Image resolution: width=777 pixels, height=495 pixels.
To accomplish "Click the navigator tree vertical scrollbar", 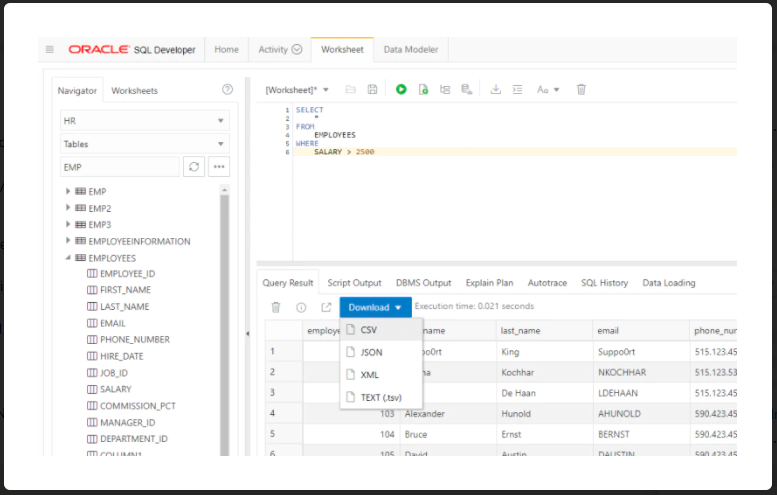I will point(224,325).
